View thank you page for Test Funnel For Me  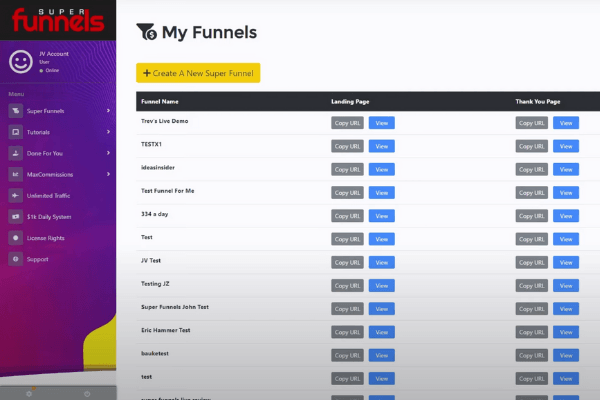point(566,193)
